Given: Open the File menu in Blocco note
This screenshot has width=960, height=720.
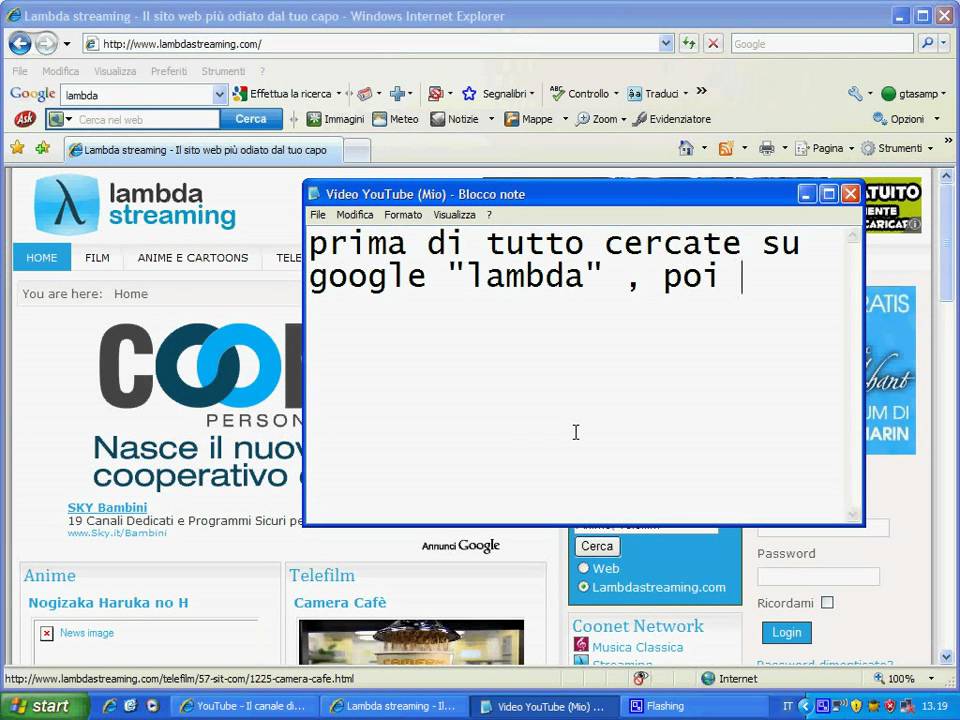Looking at the screenshot, I should (x=318, y=215).
